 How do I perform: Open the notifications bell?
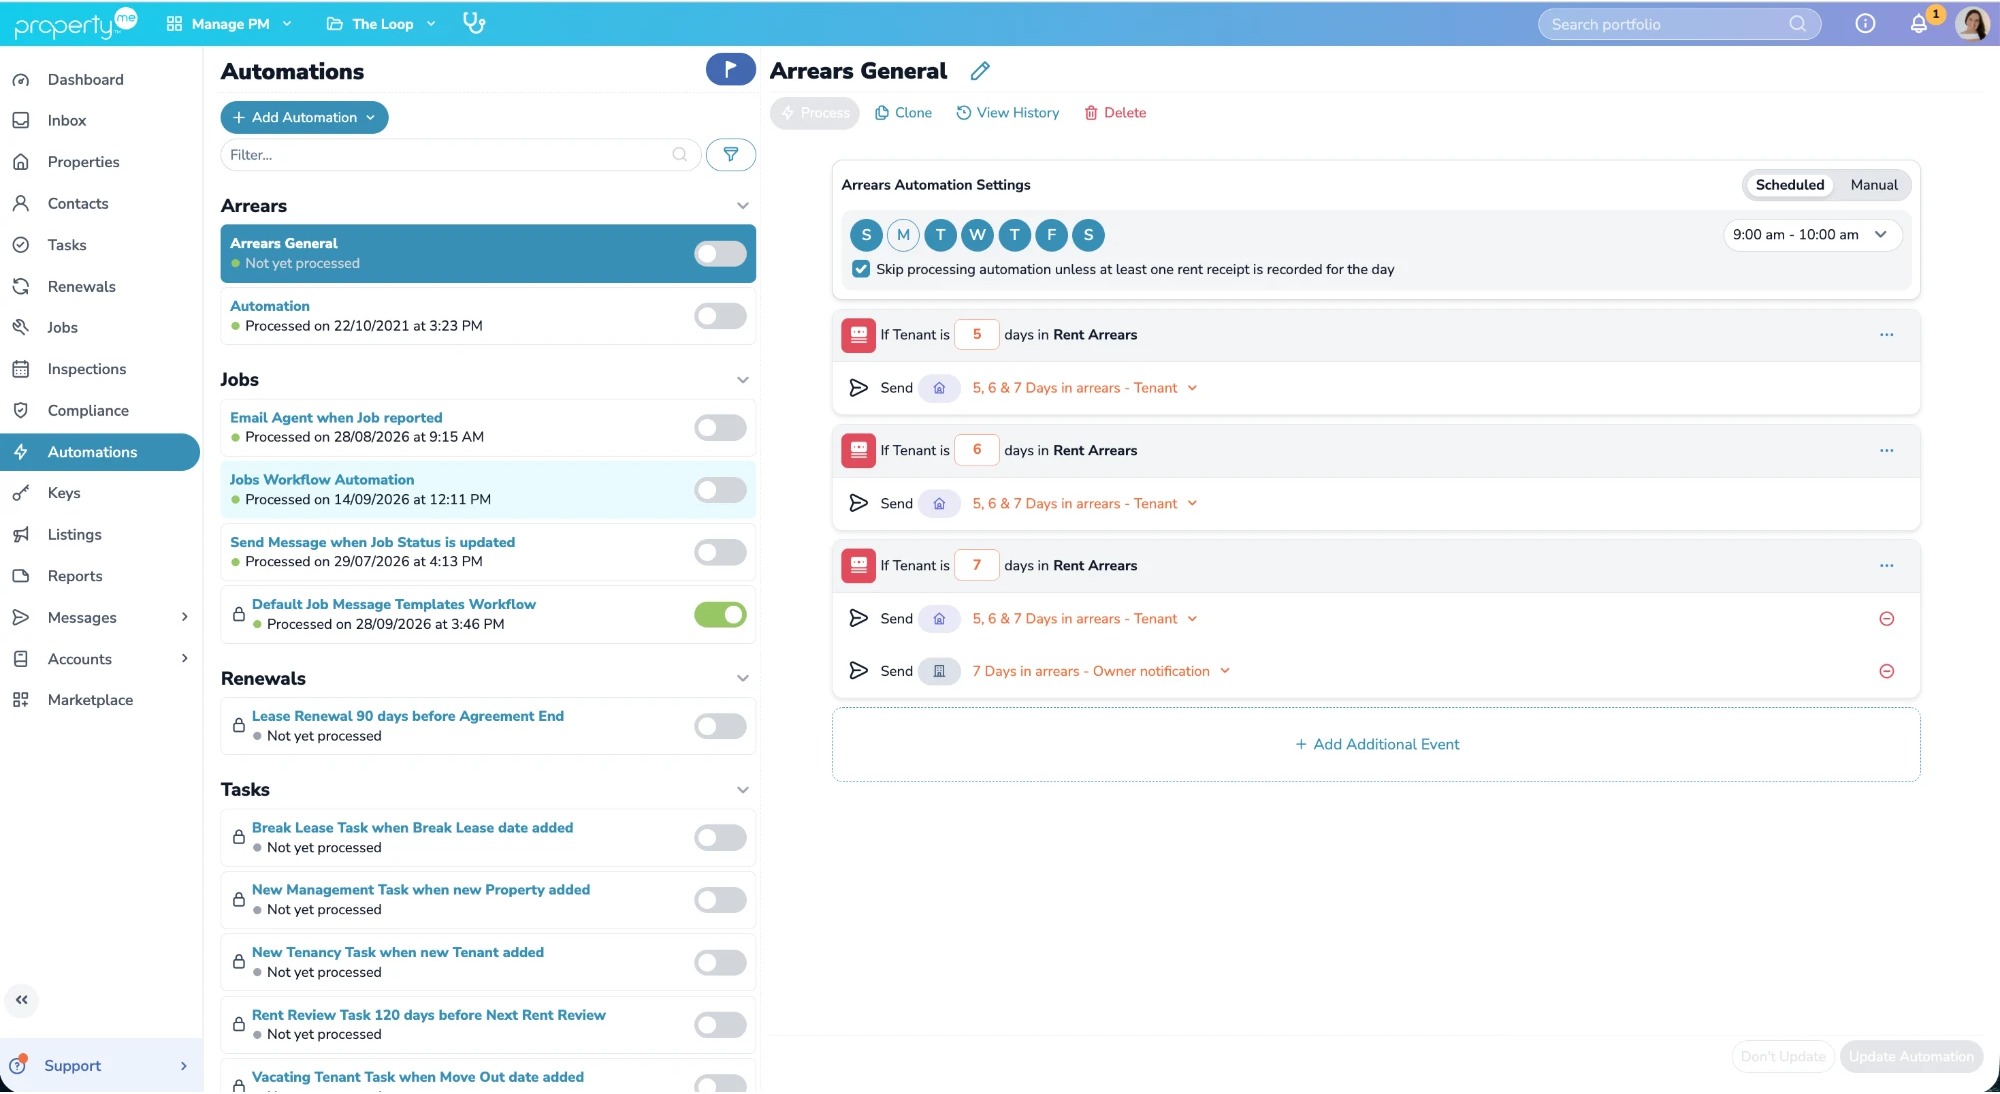pos(1918,24)
